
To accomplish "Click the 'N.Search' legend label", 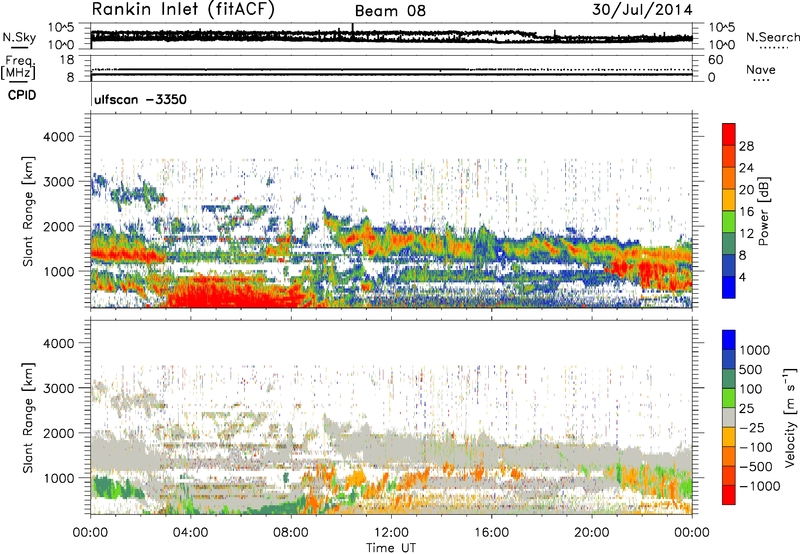I will 772,37.
